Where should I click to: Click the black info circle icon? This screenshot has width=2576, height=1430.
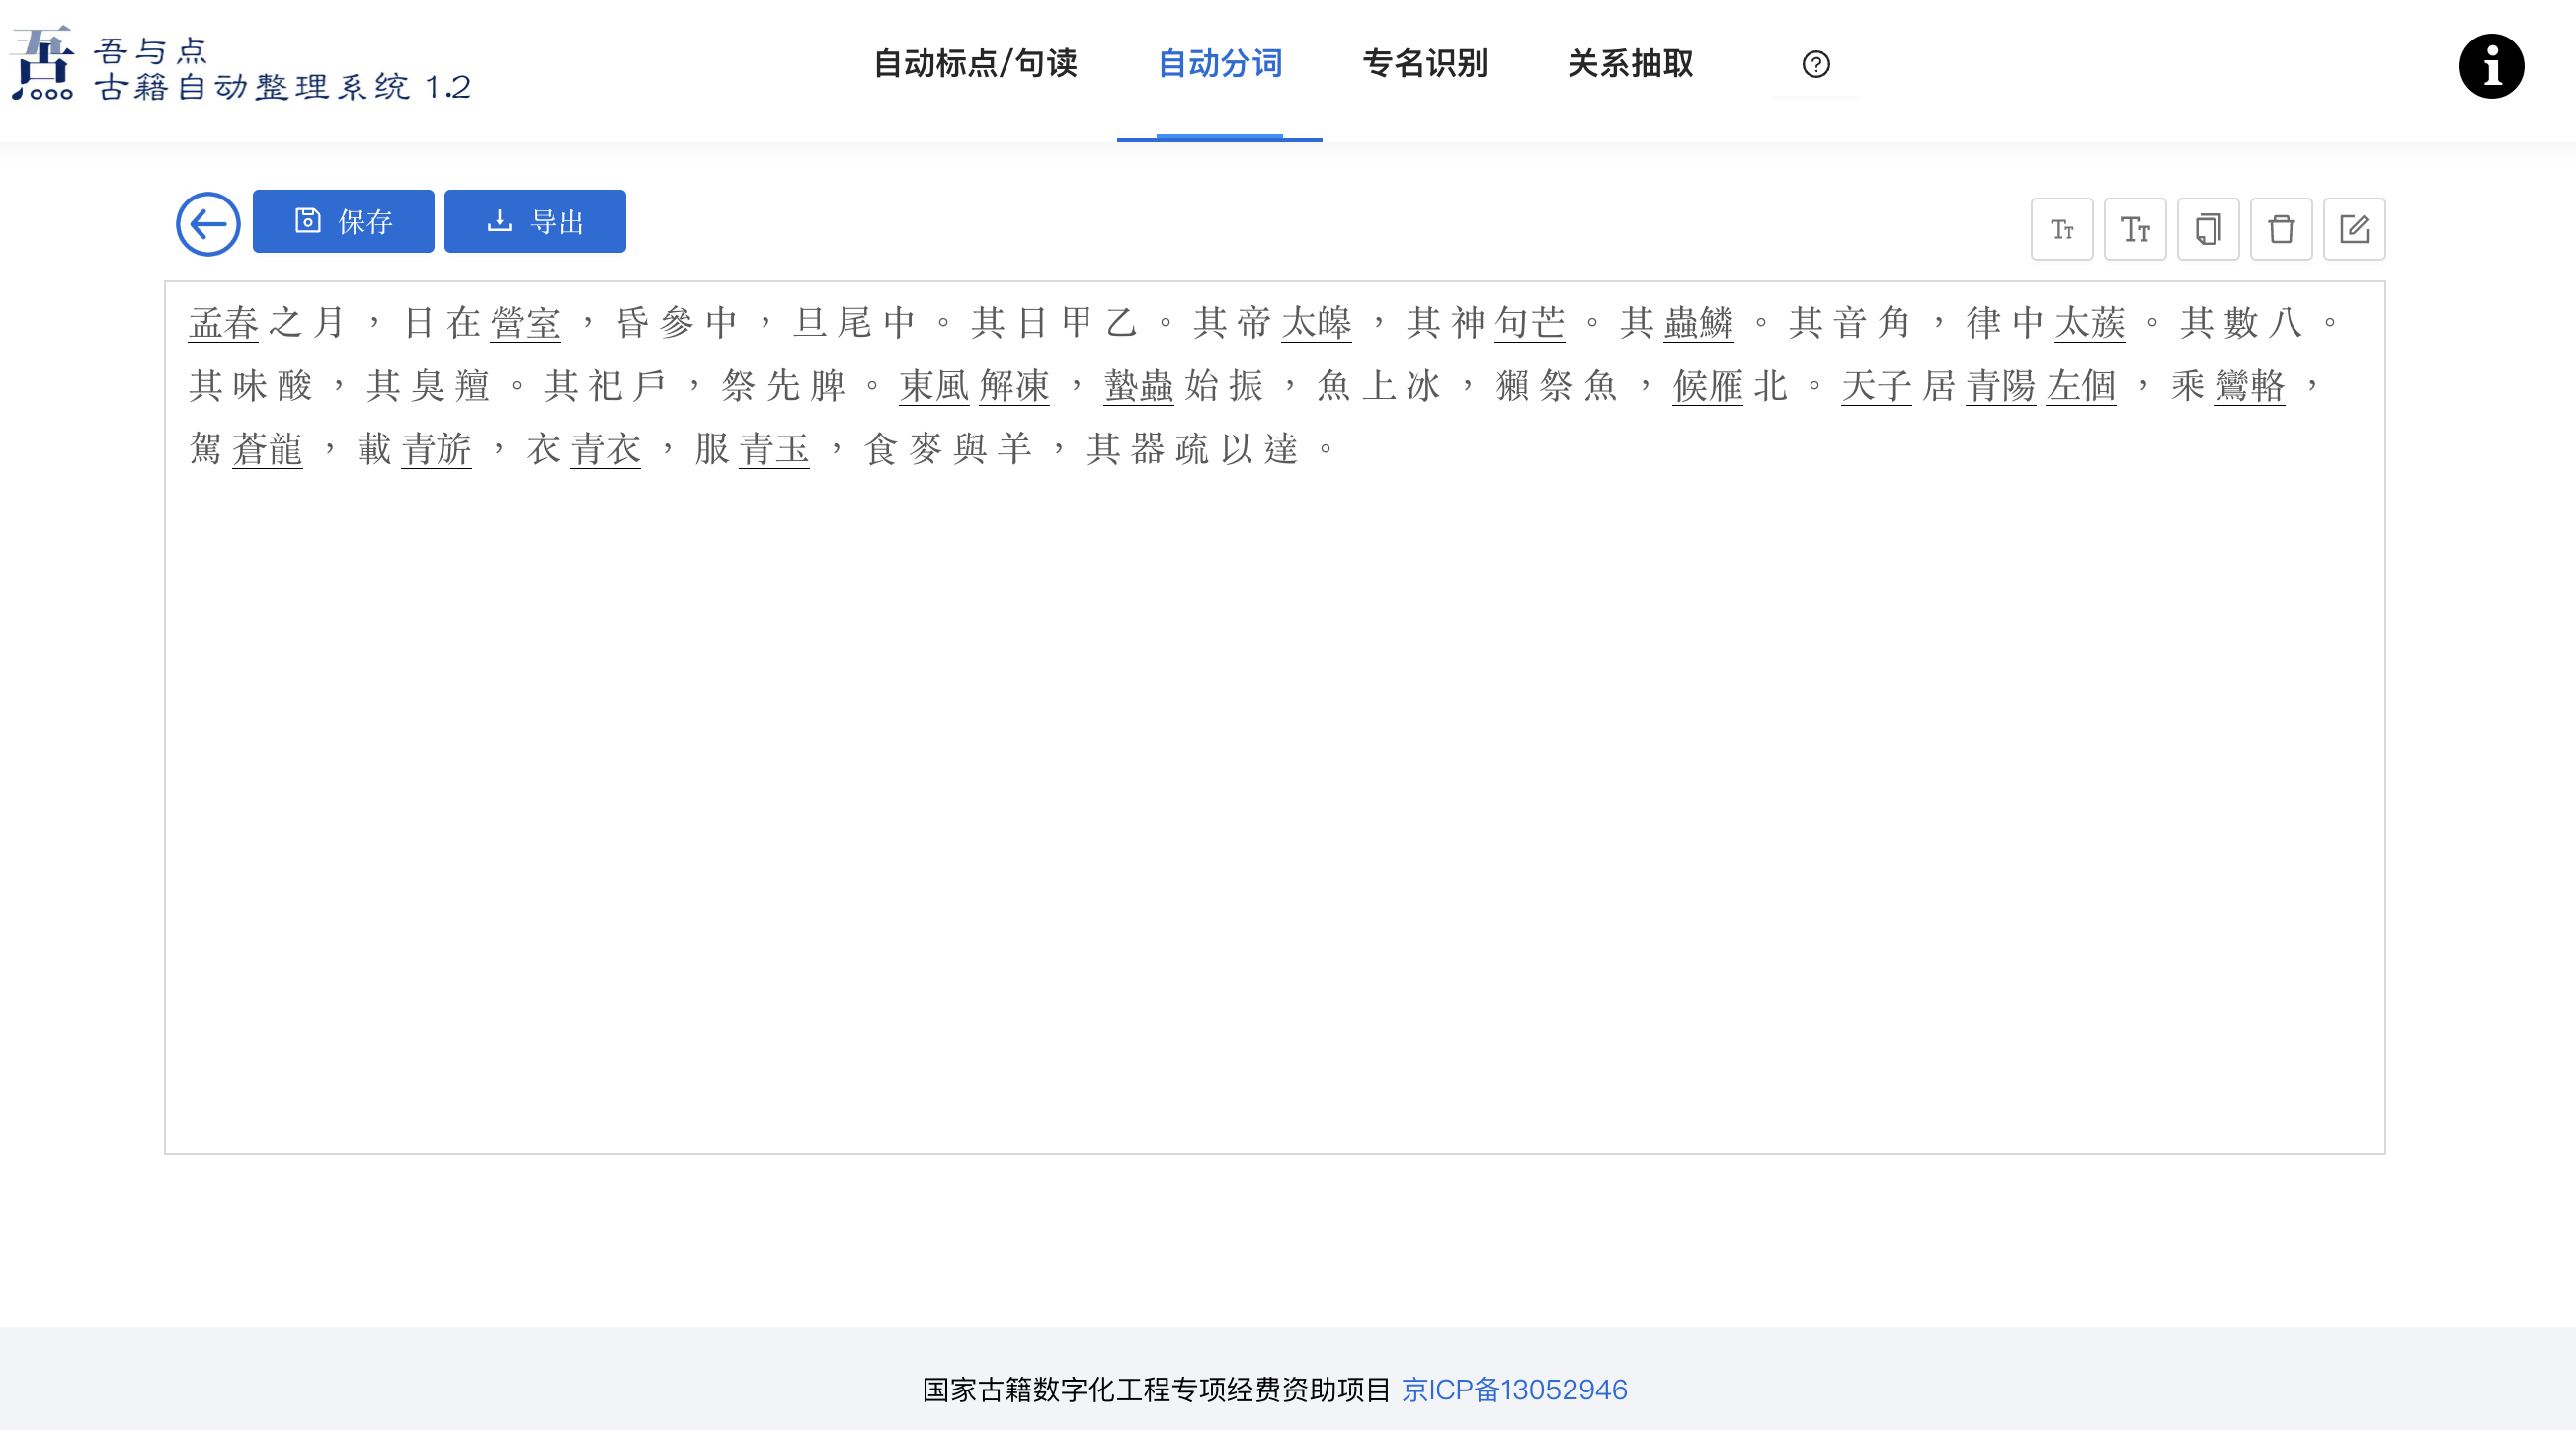2490,66
